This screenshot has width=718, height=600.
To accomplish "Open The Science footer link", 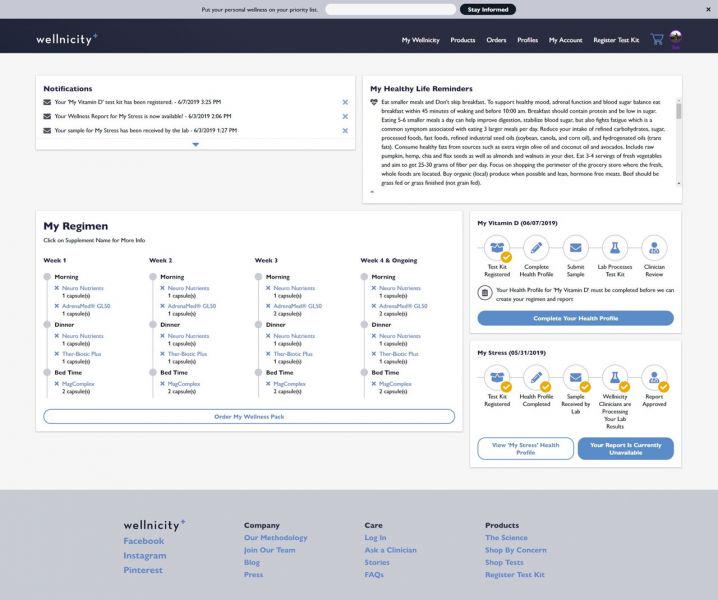I will point(506,538).
